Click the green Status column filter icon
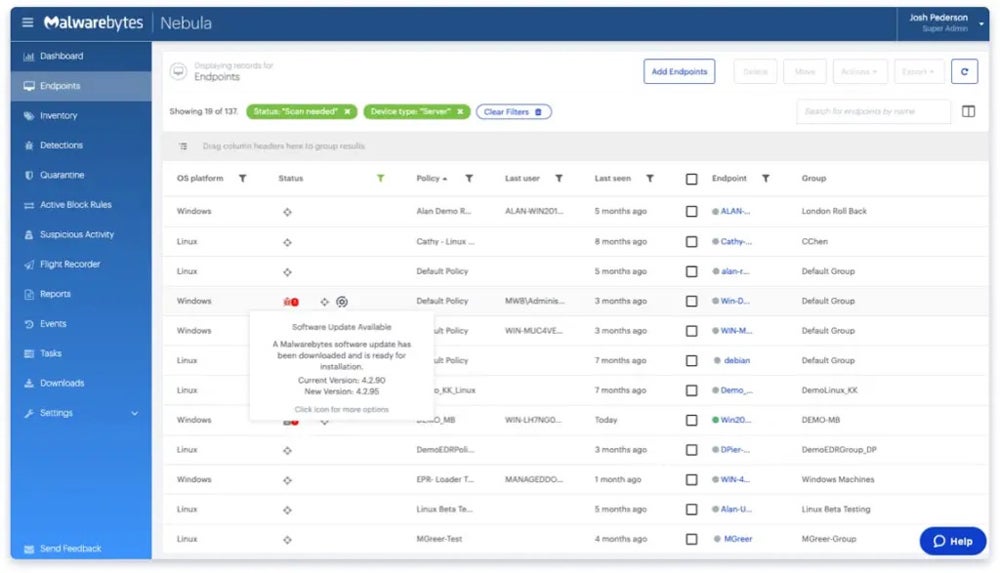 click(380, 179)
